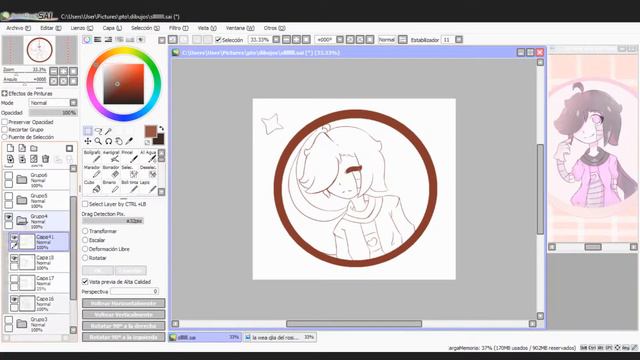Click the Perspectiva input field
Image resolution: width=640 pixels, height=360 pixels.
click(134, 291)
